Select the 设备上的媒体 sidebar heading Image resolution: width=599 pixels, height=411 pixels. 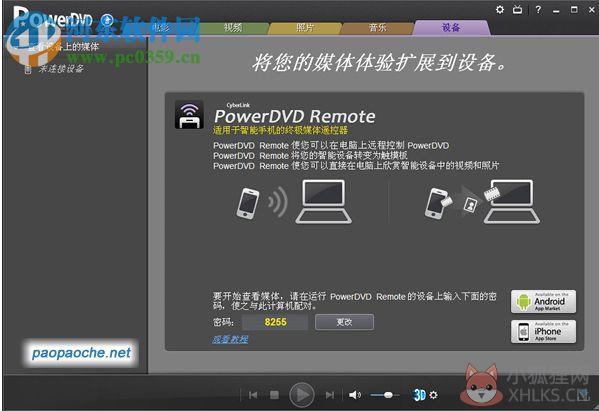pyautogui.click(x=63, y=47)
